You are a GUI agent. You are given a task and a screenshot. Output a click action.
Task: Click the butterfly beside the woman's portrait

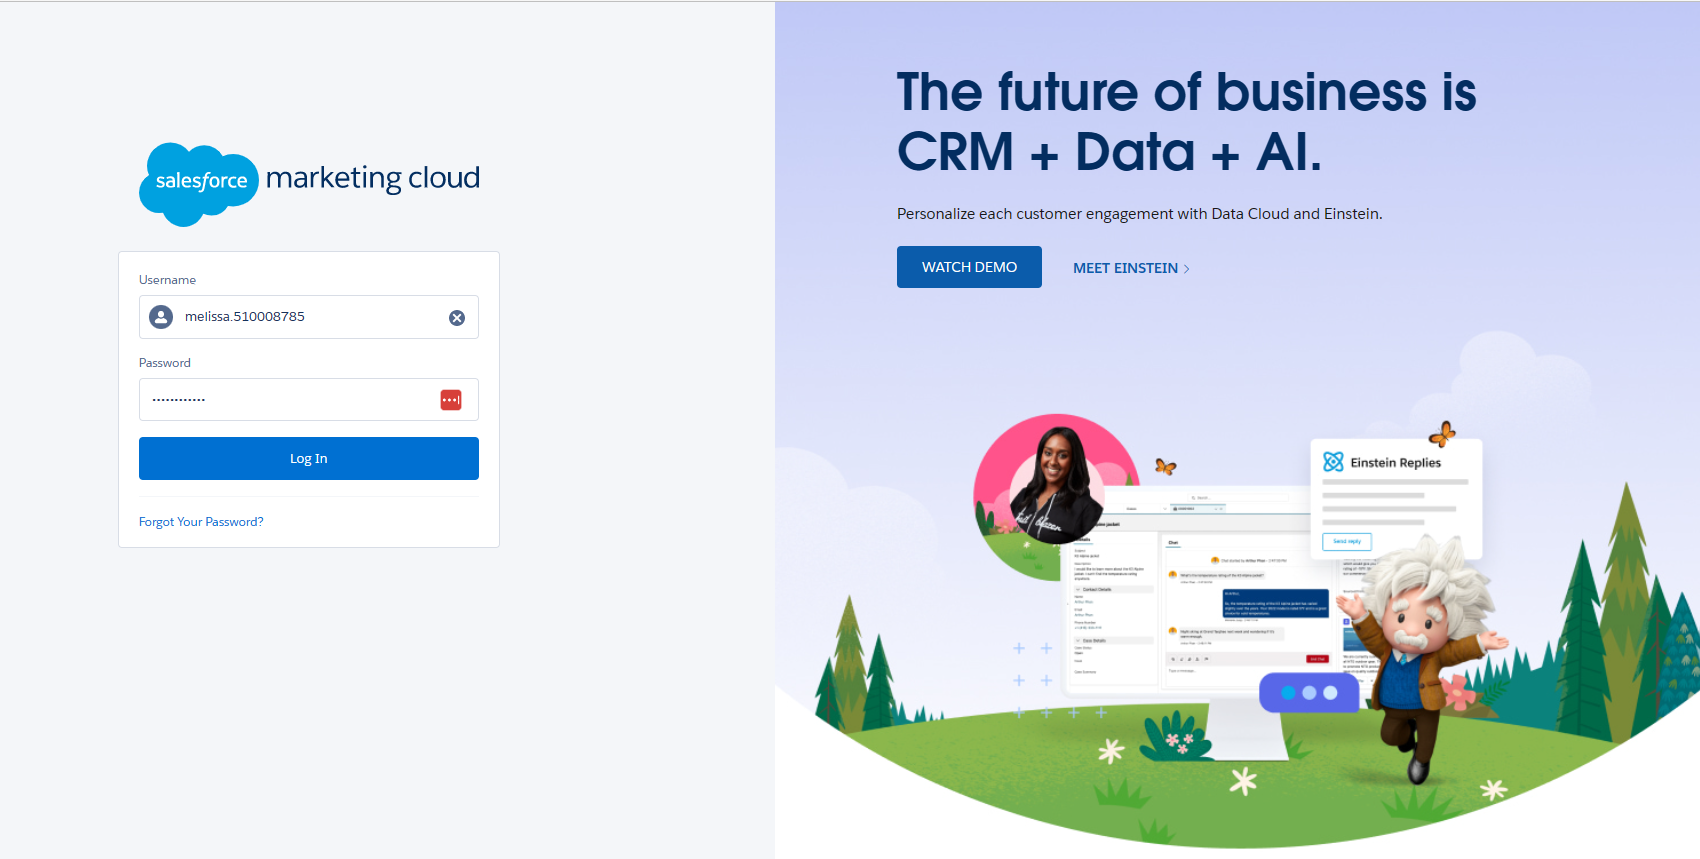(x=1165, y=466)
